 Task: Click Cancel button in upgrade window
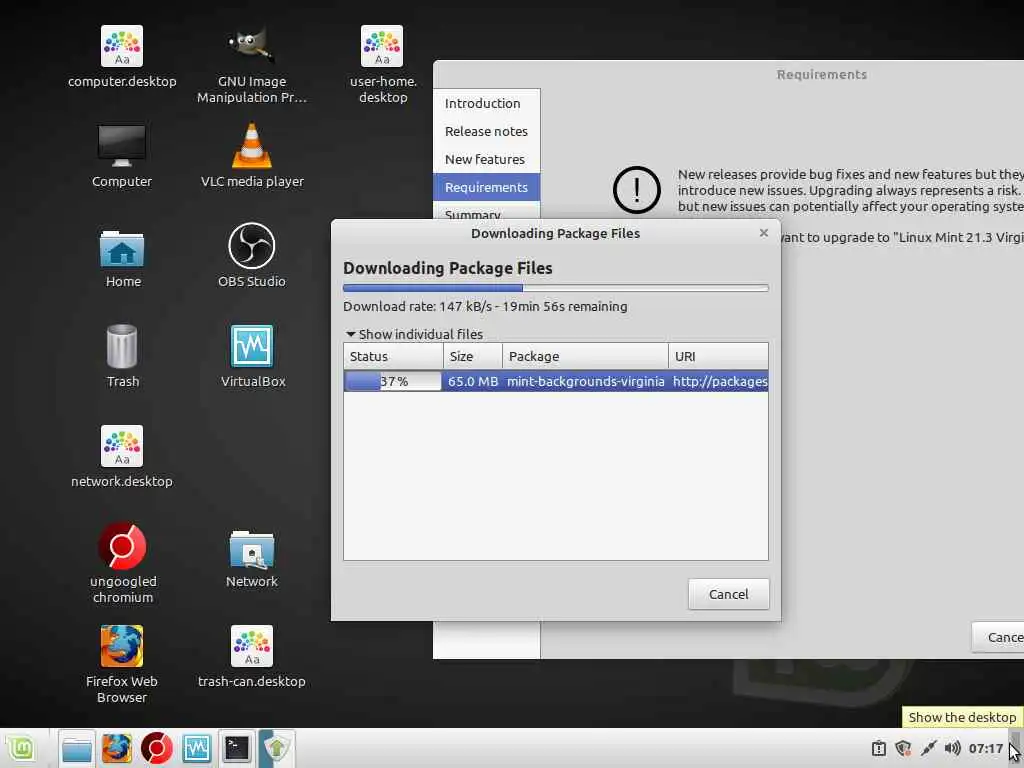[998, 637]
